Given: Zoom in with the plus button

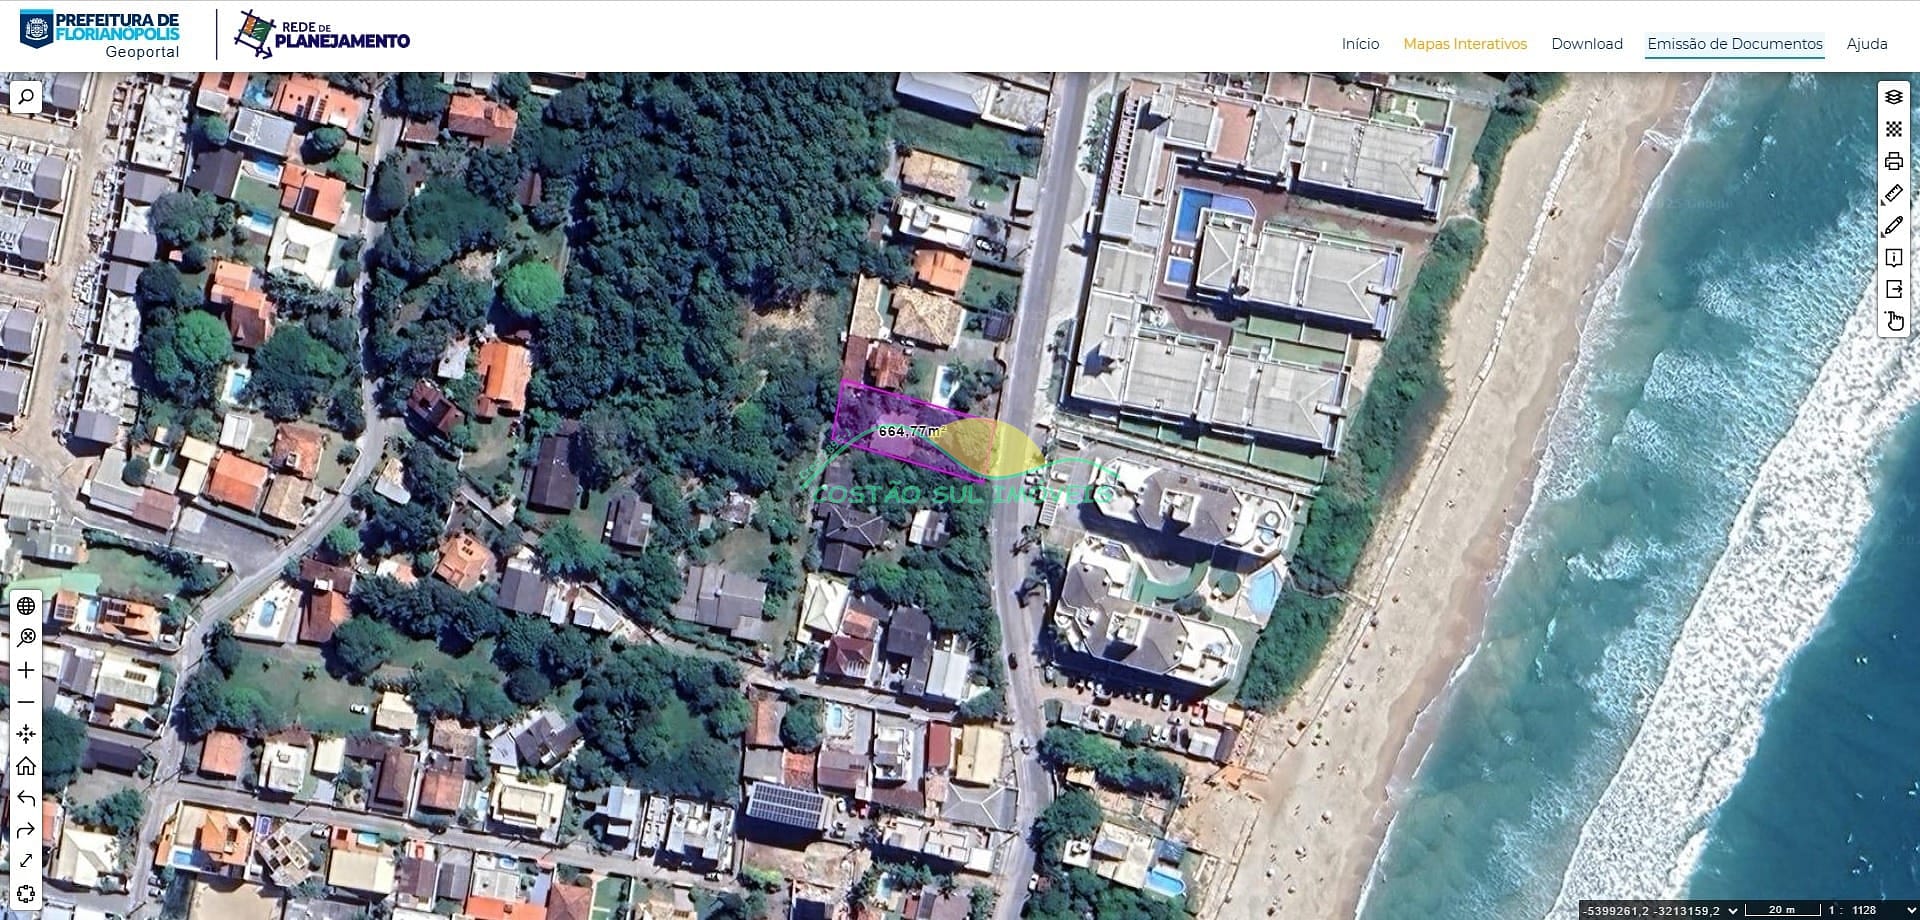Looking at the screenshot, I should click(x=26, y=670).
